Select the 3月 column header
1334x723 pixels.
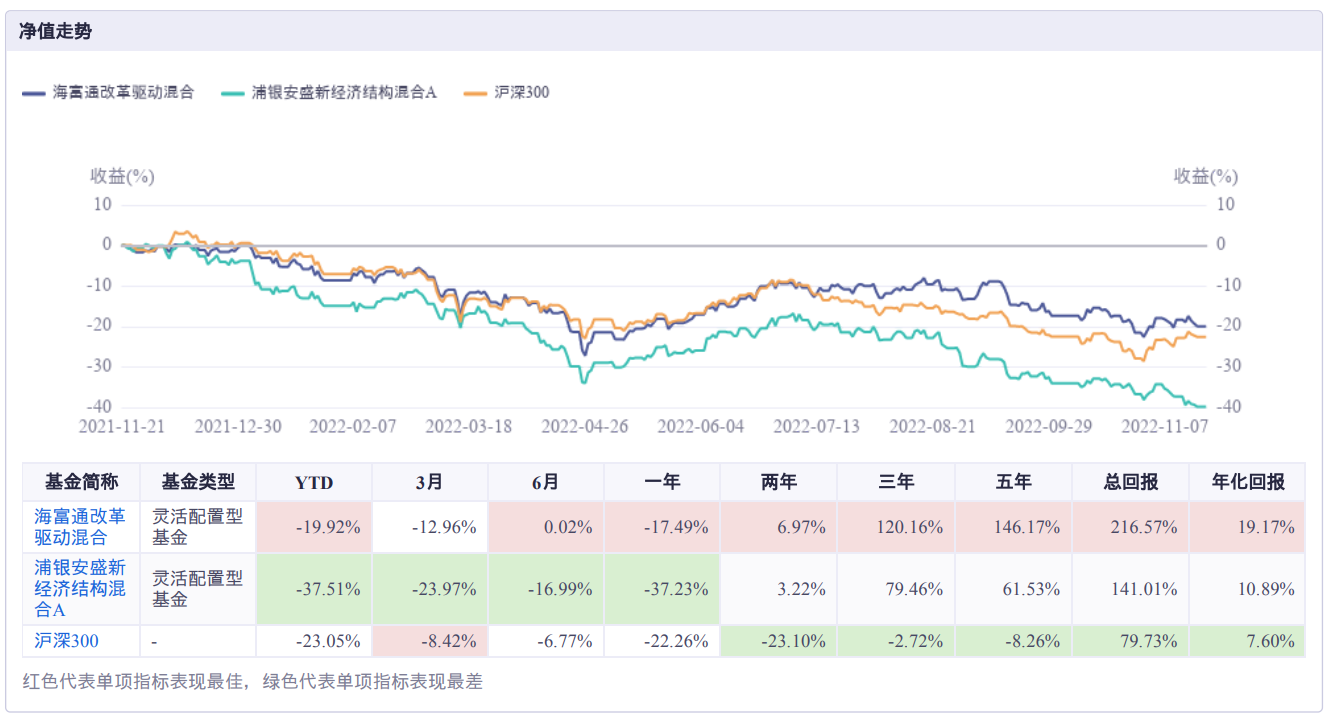click(430, 482)
